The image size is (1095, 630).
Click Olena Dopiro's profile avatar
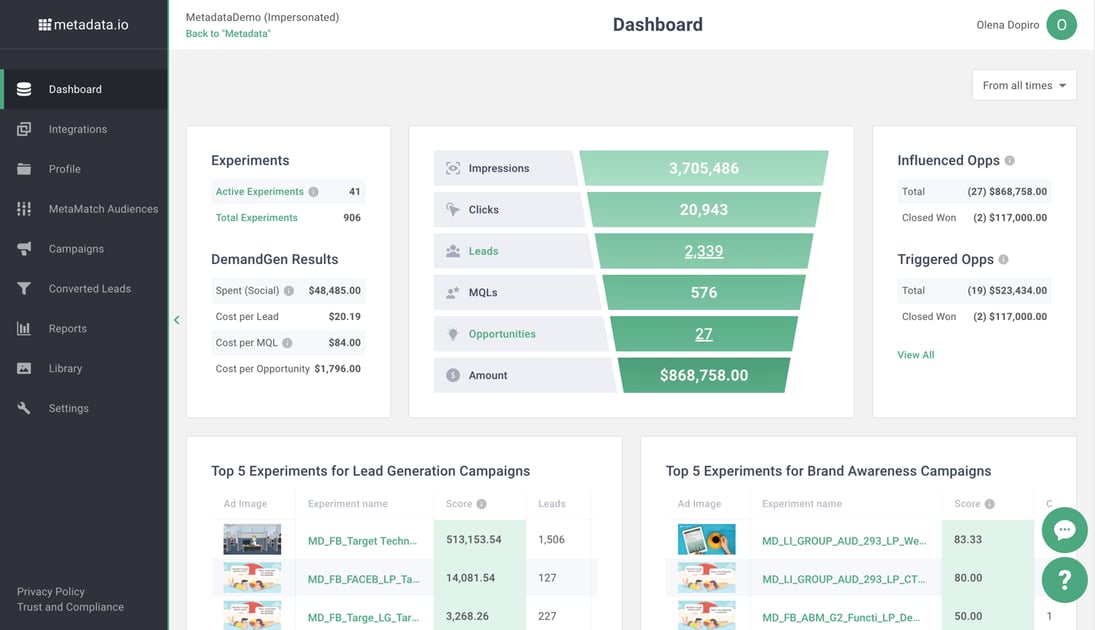pyautogui.click(x=1061, y=24)
